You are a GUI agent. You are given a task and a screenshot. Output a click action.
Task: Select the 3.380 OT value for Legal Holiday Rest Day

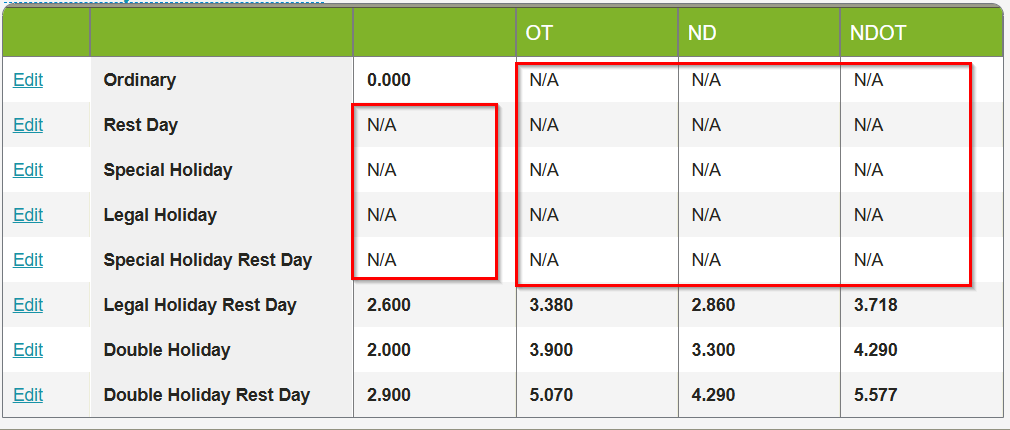(x=551, y=305)
